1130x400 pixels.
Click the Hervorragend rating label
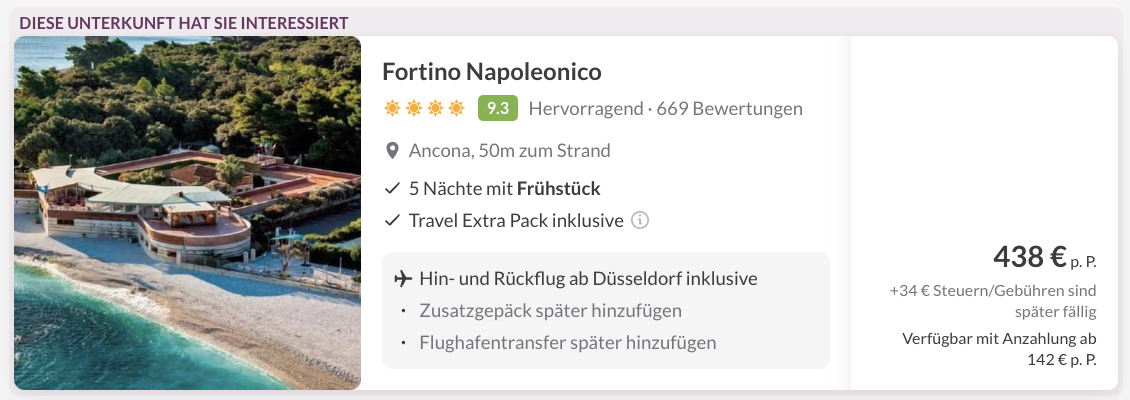[x=585, y=109]
